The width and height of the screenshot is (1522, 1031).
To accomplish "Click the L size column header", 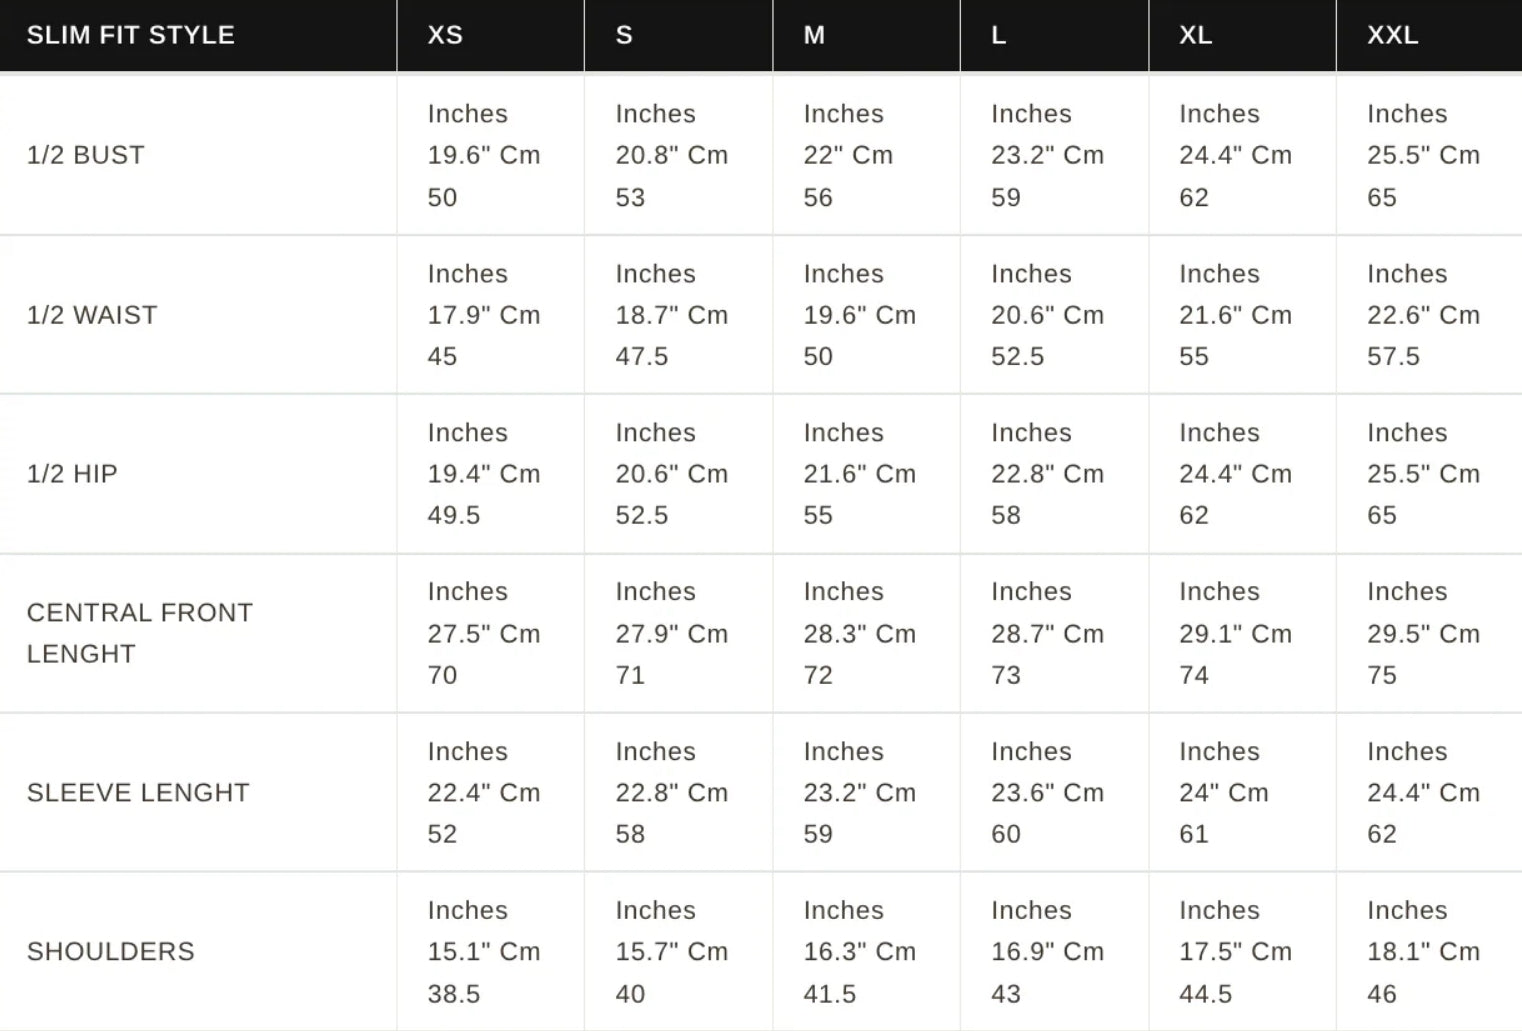I will coord(998,35).
